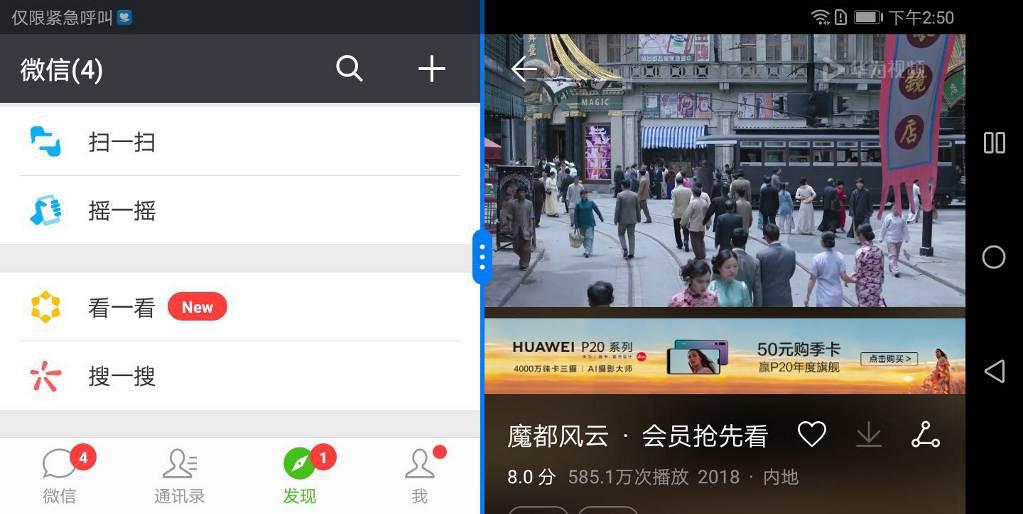Tap the 仅限紧急呼叫 status text

tap(62, 18)
